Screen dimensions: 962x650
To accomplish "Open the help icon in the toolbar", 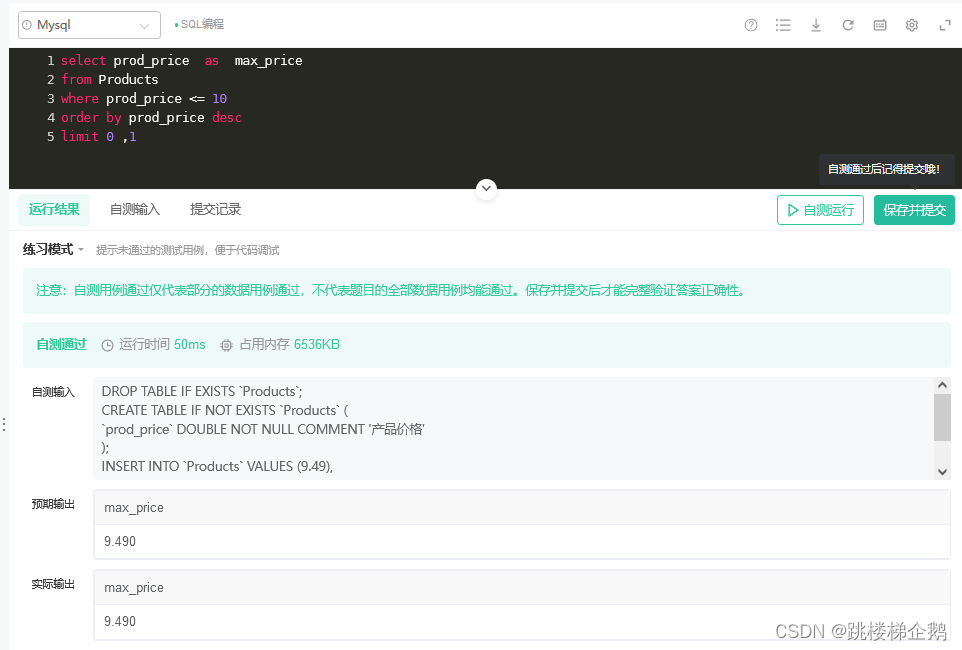I will (x=750, y=25).
